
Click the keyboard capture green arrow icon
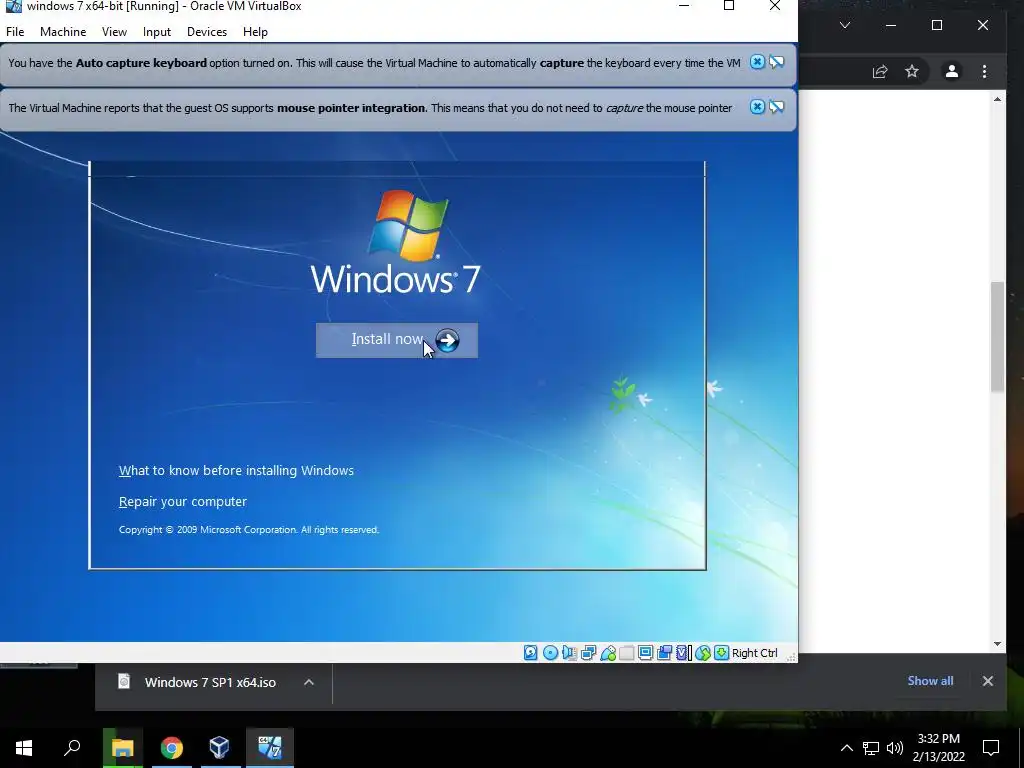pyautogui.click(x=722, y=653)
